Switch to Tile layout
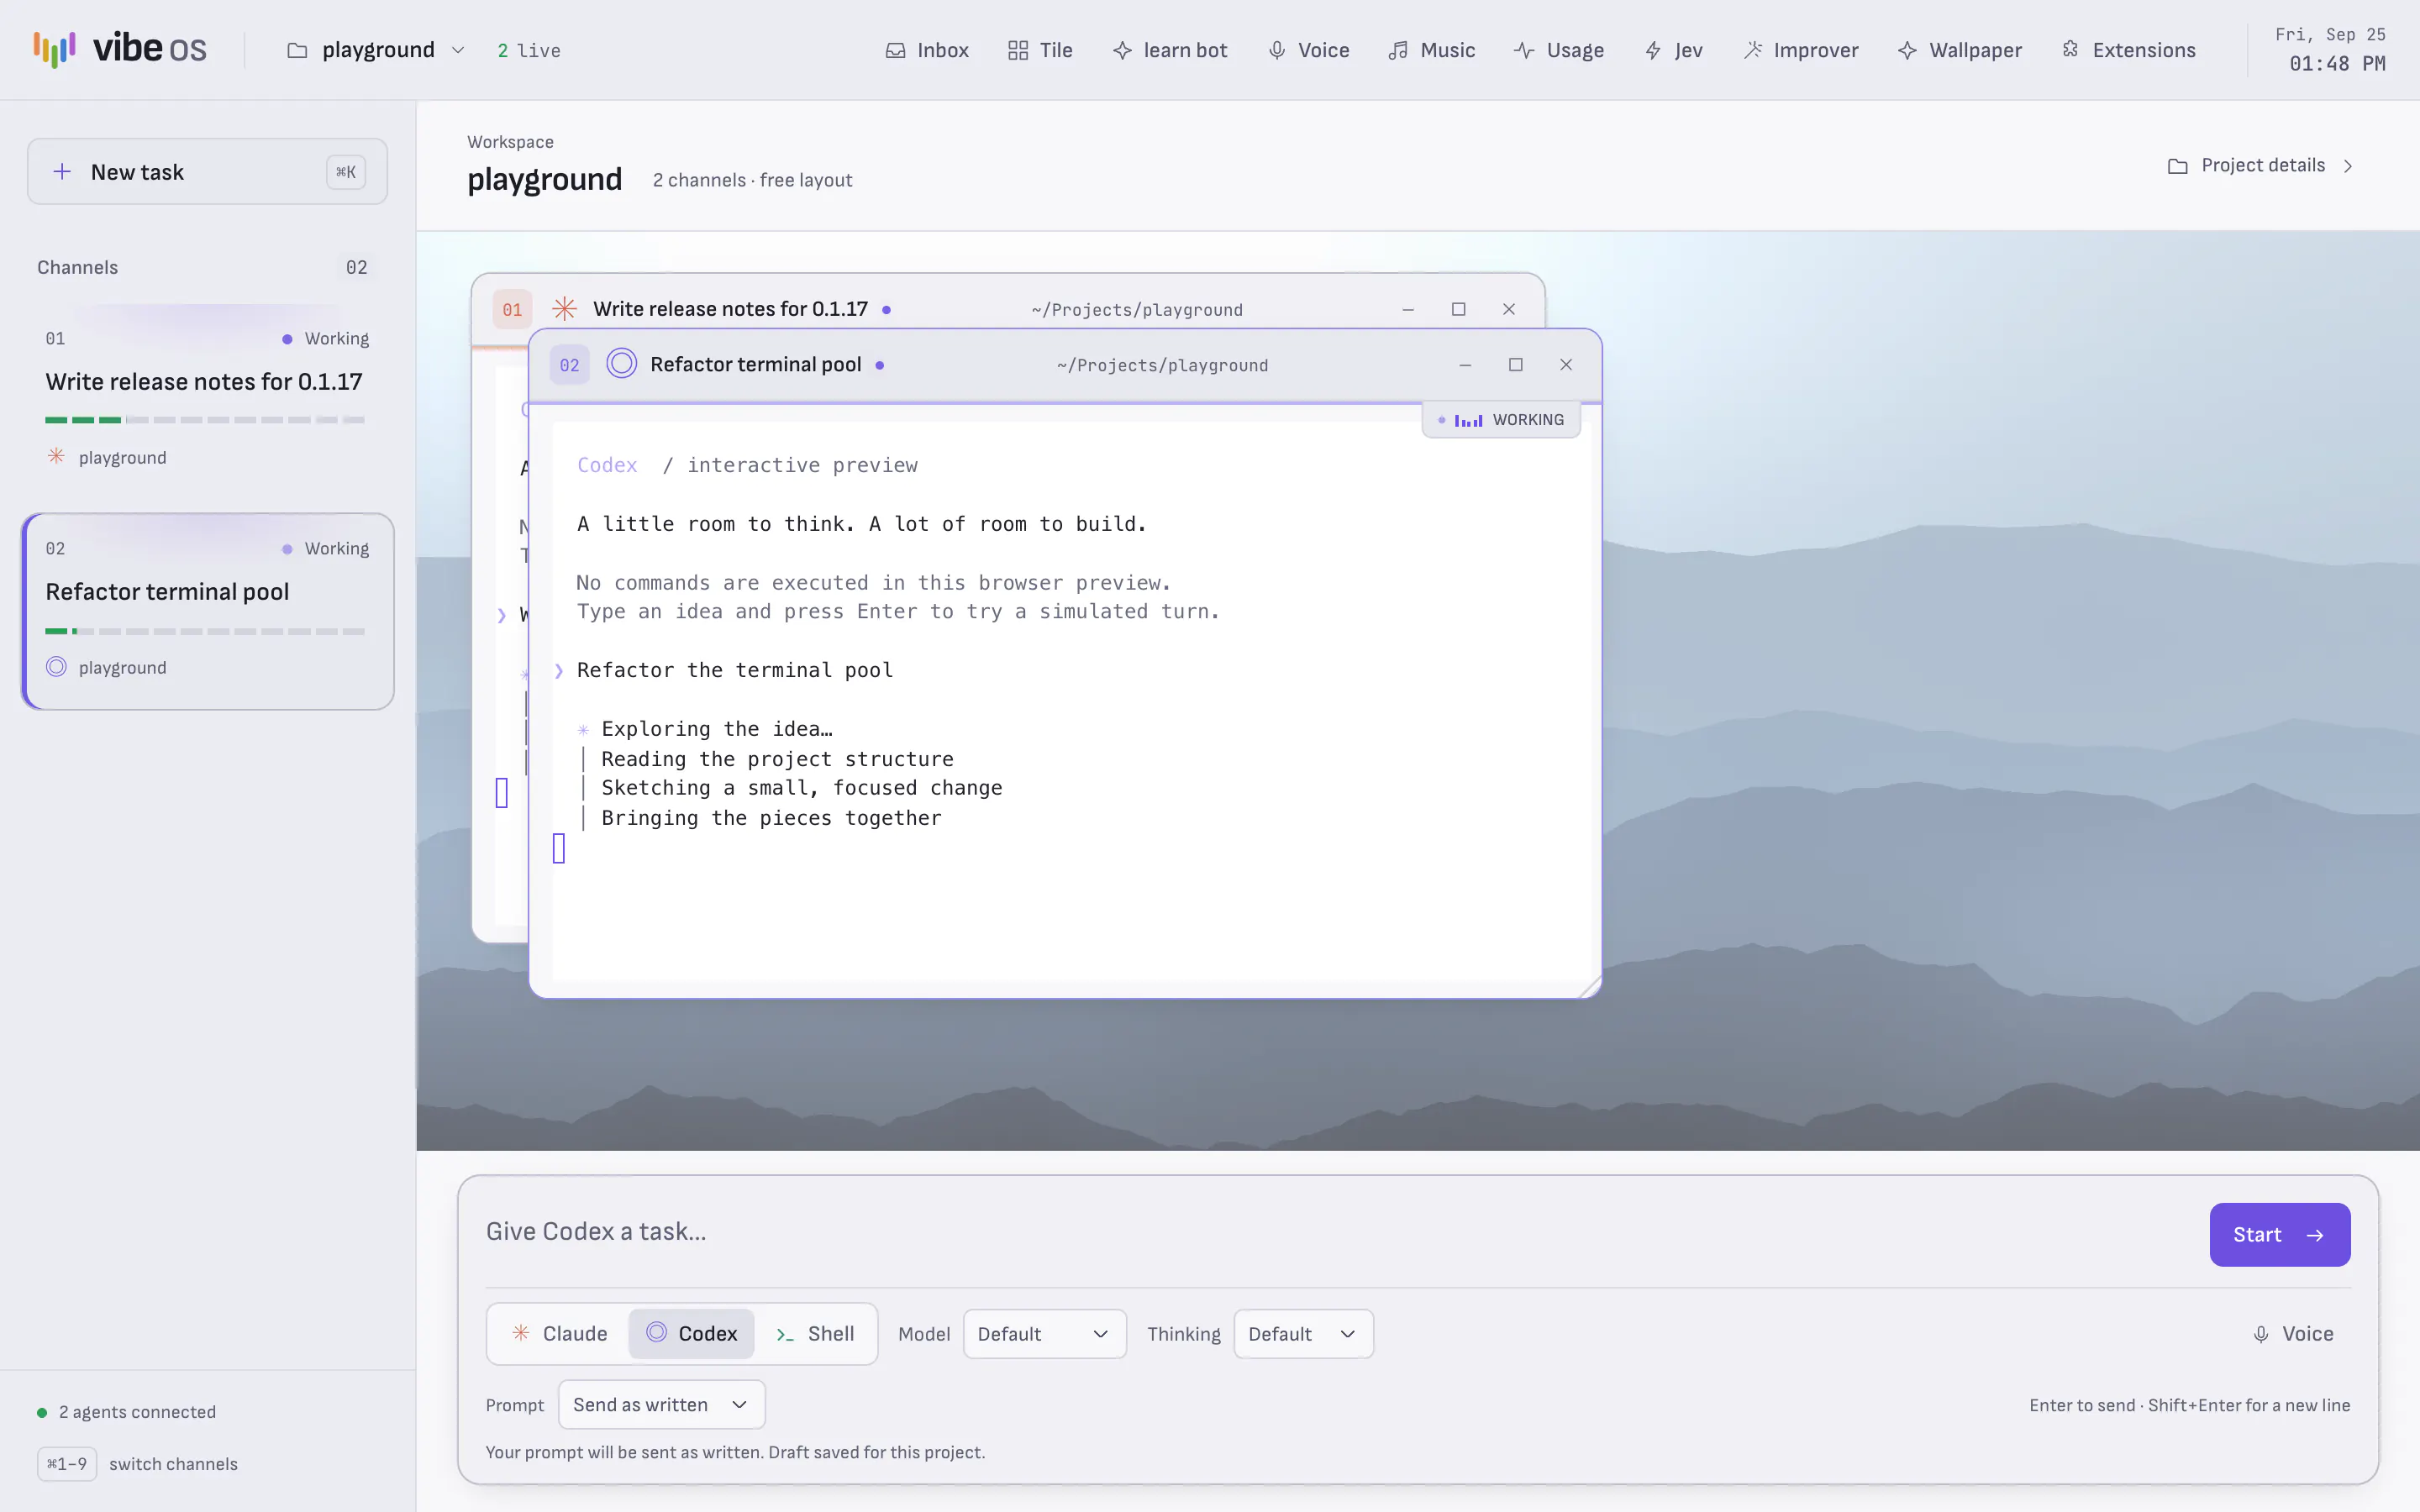 [1040, 50]
